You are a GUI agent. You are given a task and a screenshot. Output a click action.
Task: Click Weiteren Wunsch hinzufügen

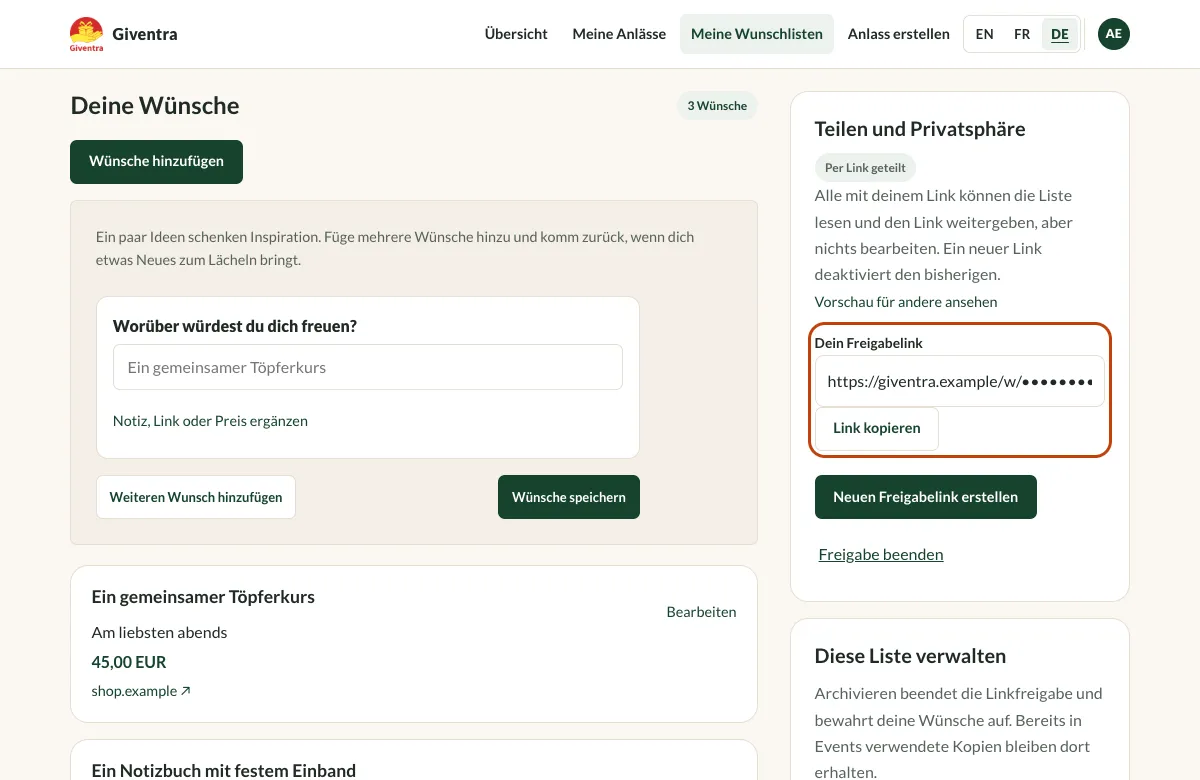pos(196,497)
